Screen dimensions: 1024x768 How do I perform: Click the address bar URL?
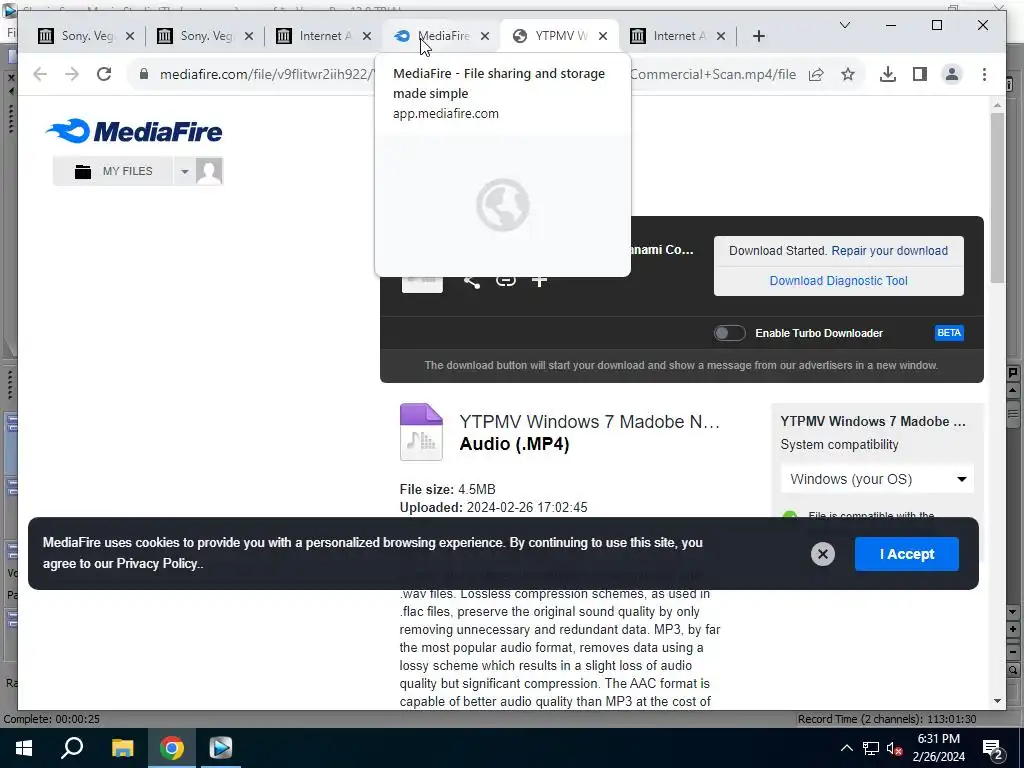click(x=477, y=74)
